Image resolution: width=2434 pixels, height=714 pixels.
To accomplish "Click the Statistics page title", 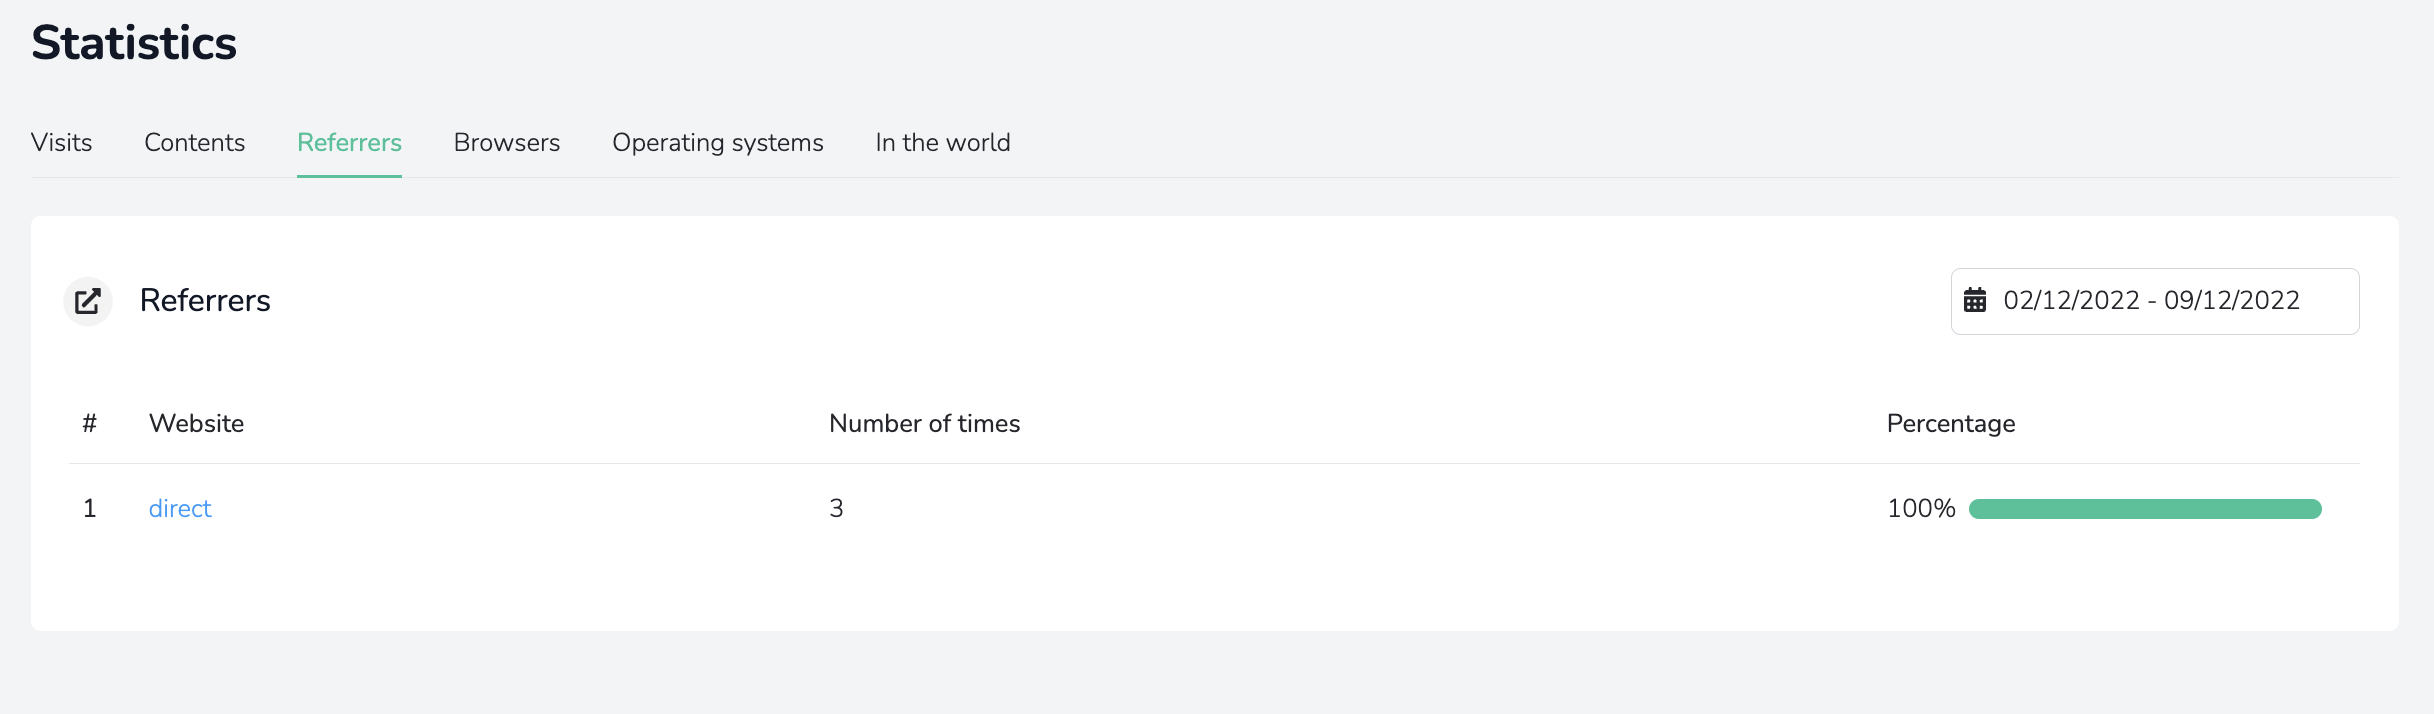I will pyautogui.click(x=134, y=43).
